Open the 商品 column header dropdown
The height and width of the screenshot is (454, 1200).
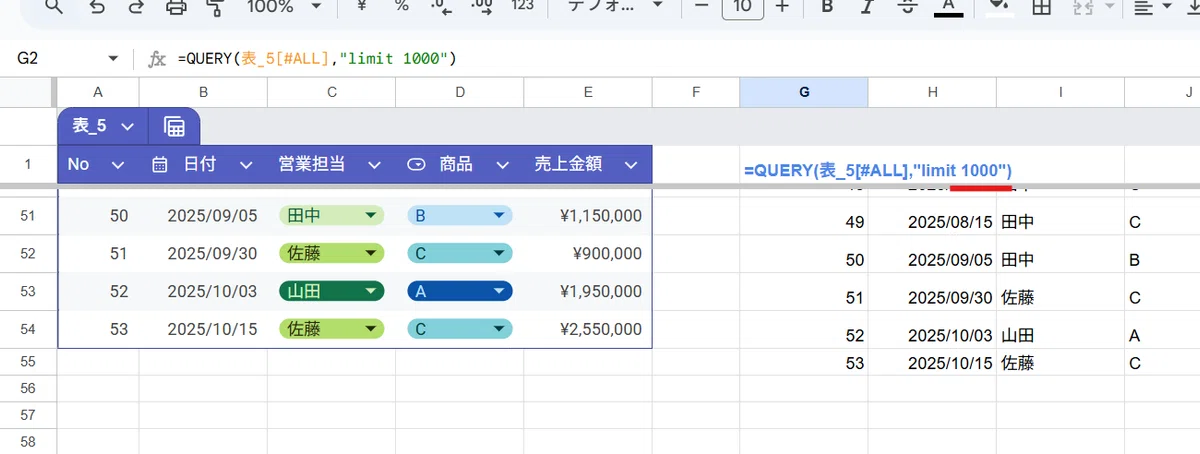tap(502, 165)
